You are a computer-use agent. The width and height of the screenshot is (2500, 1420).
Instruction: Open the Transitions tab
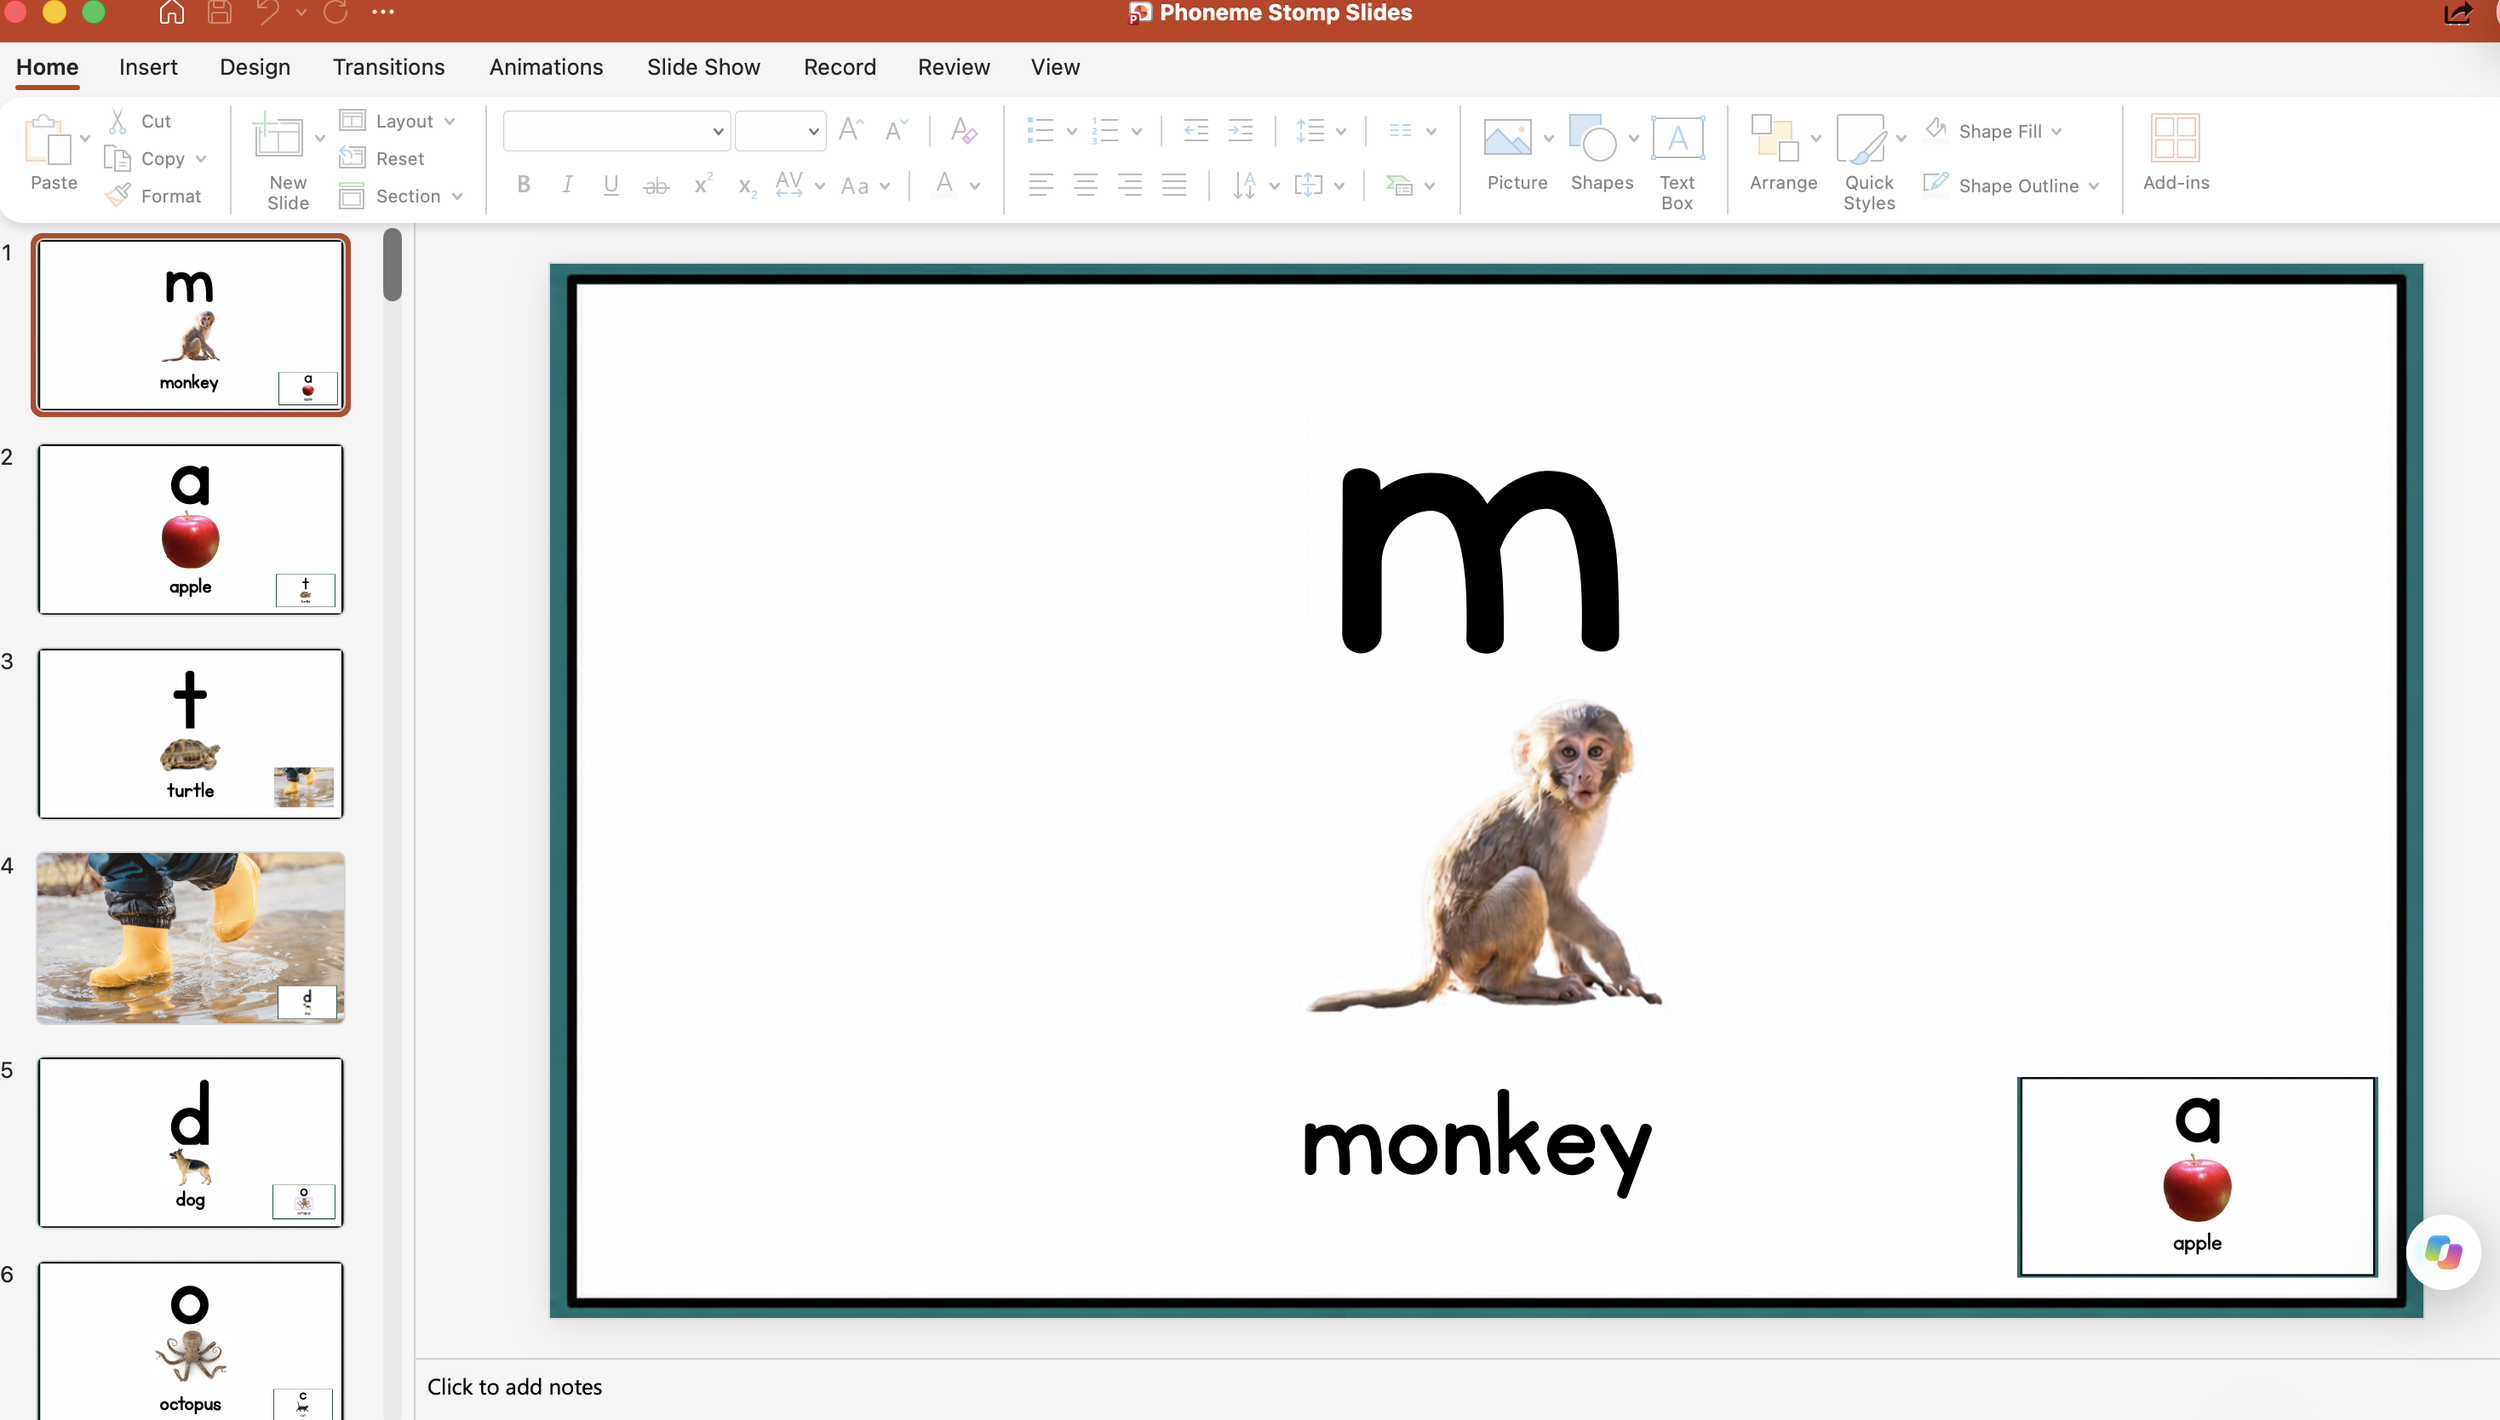point(389,67)
